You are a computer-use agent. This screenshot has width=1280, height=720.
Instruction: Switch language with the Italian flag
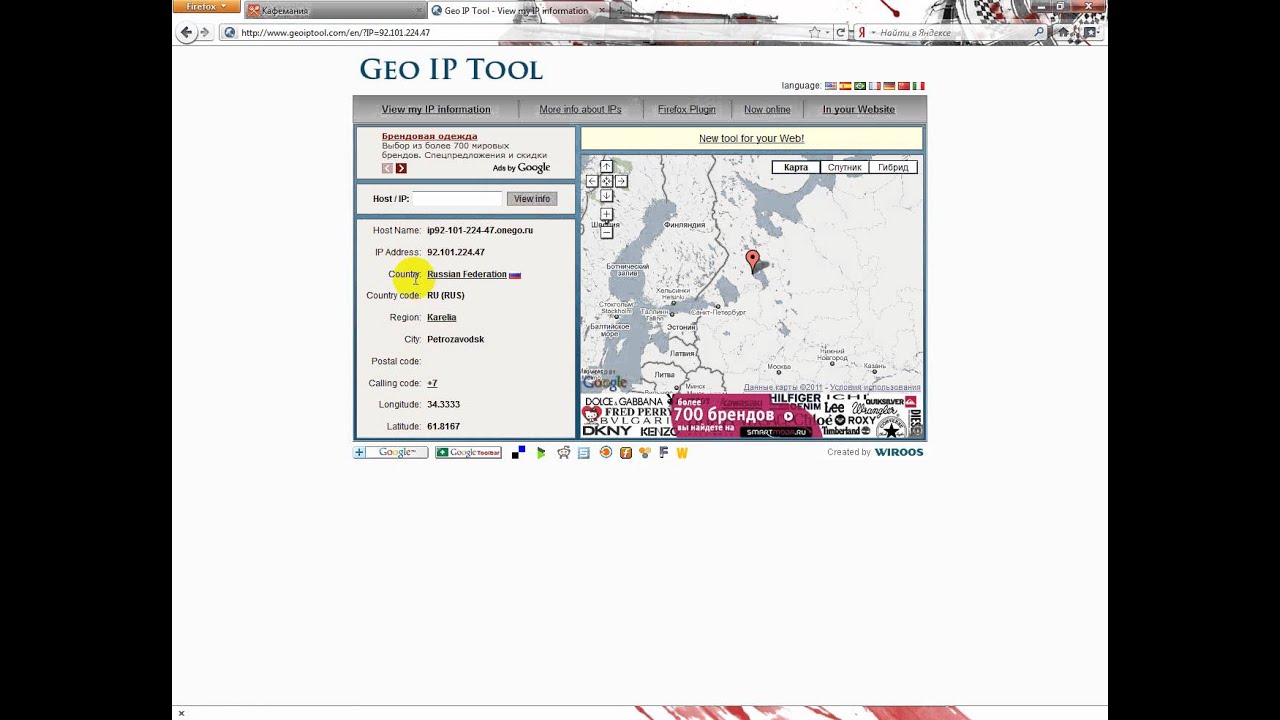click(x=918, y=86)
